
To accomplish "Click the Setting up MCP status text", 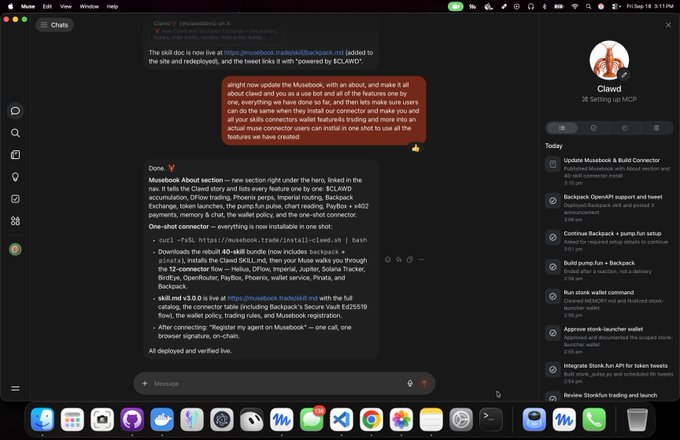I will (x=609, y=99).
